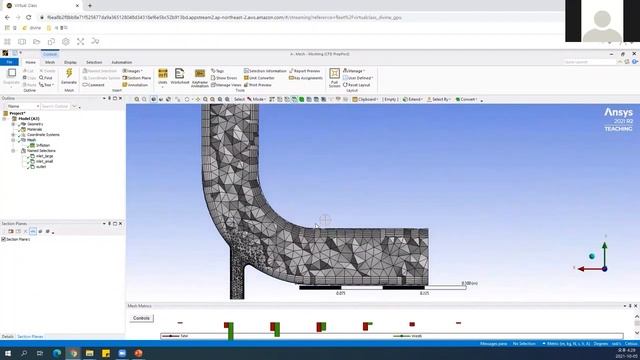Open File Explorer from the taskbar
Screen dimensions: 640x360
tap(89, 353)
